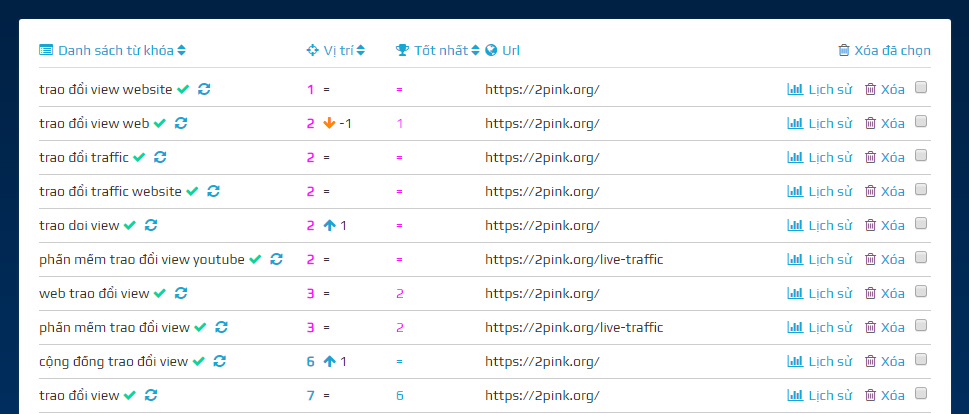This screenshot has height=414, width=969.
Task: Click 'Xóa đã chọn' to delete selected
Action: (884, 51)
